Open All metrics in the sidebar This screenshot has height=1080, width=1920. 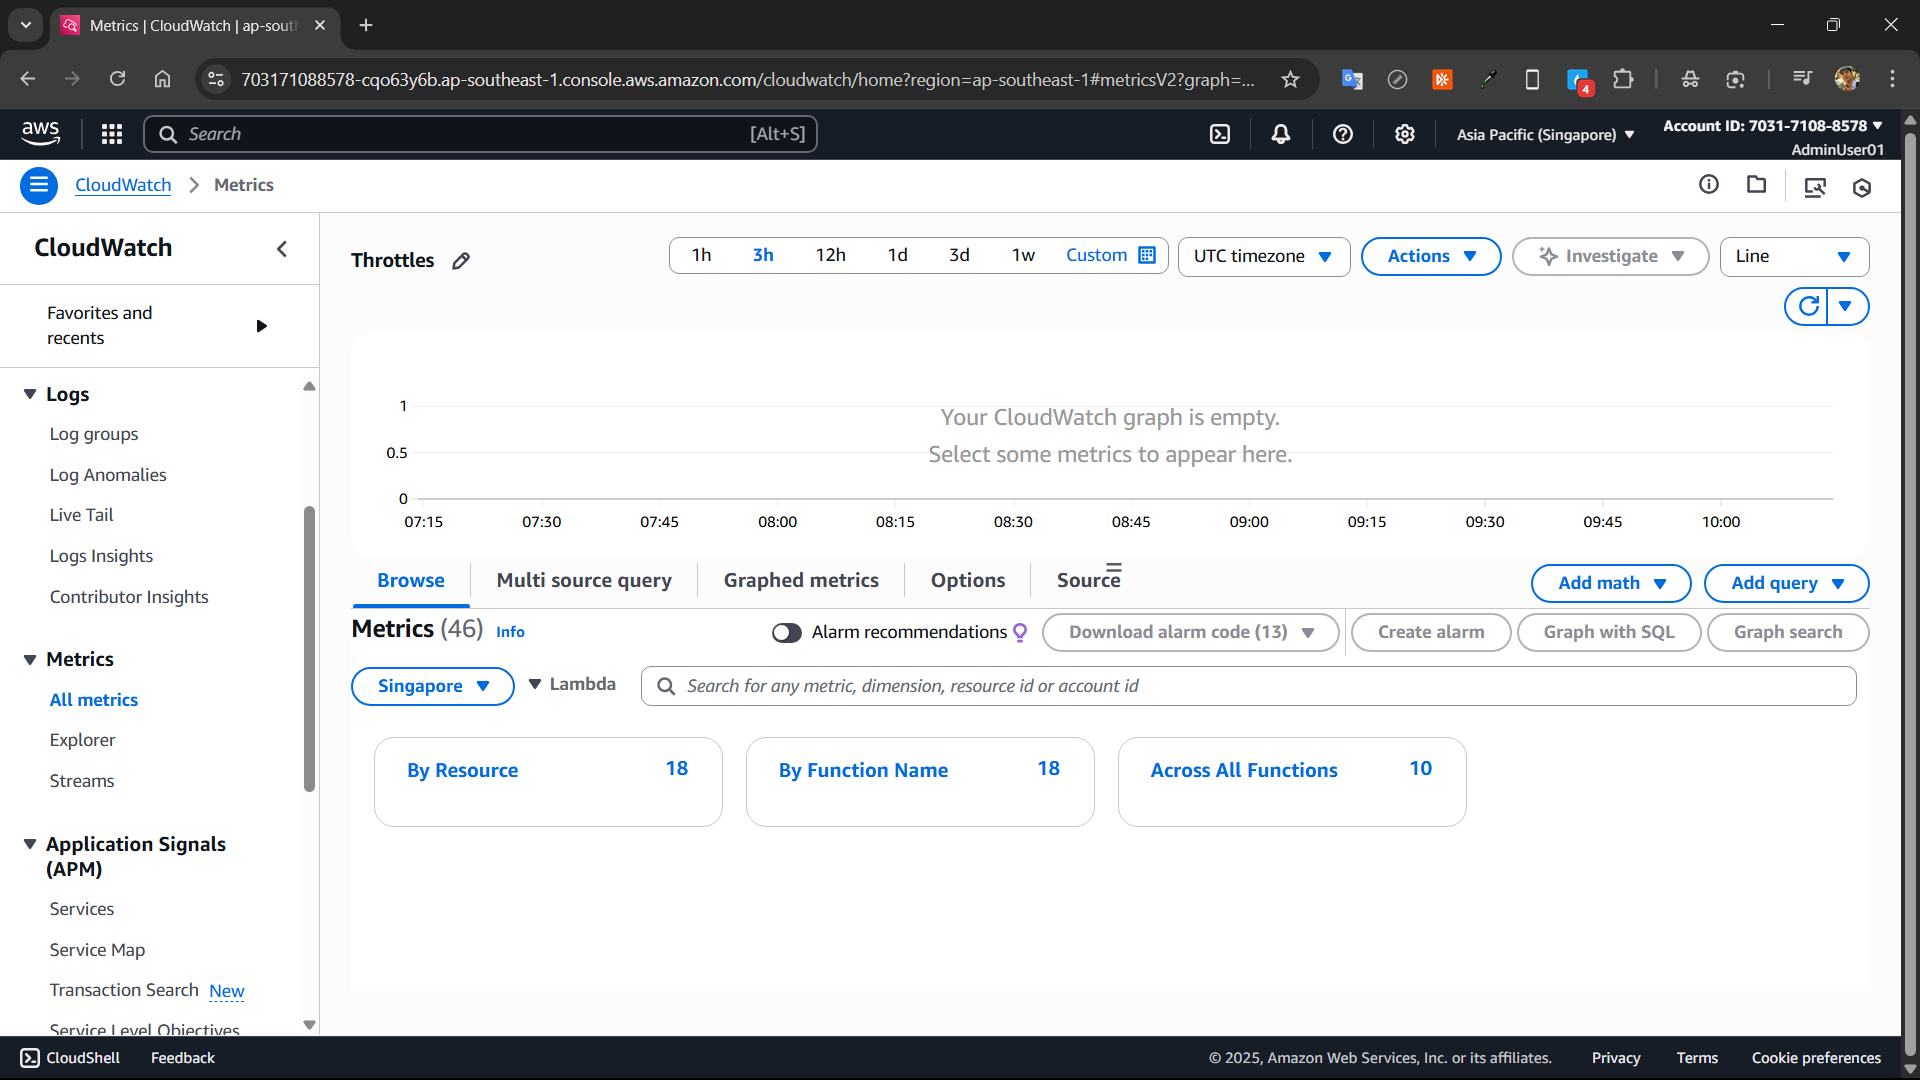94,700
